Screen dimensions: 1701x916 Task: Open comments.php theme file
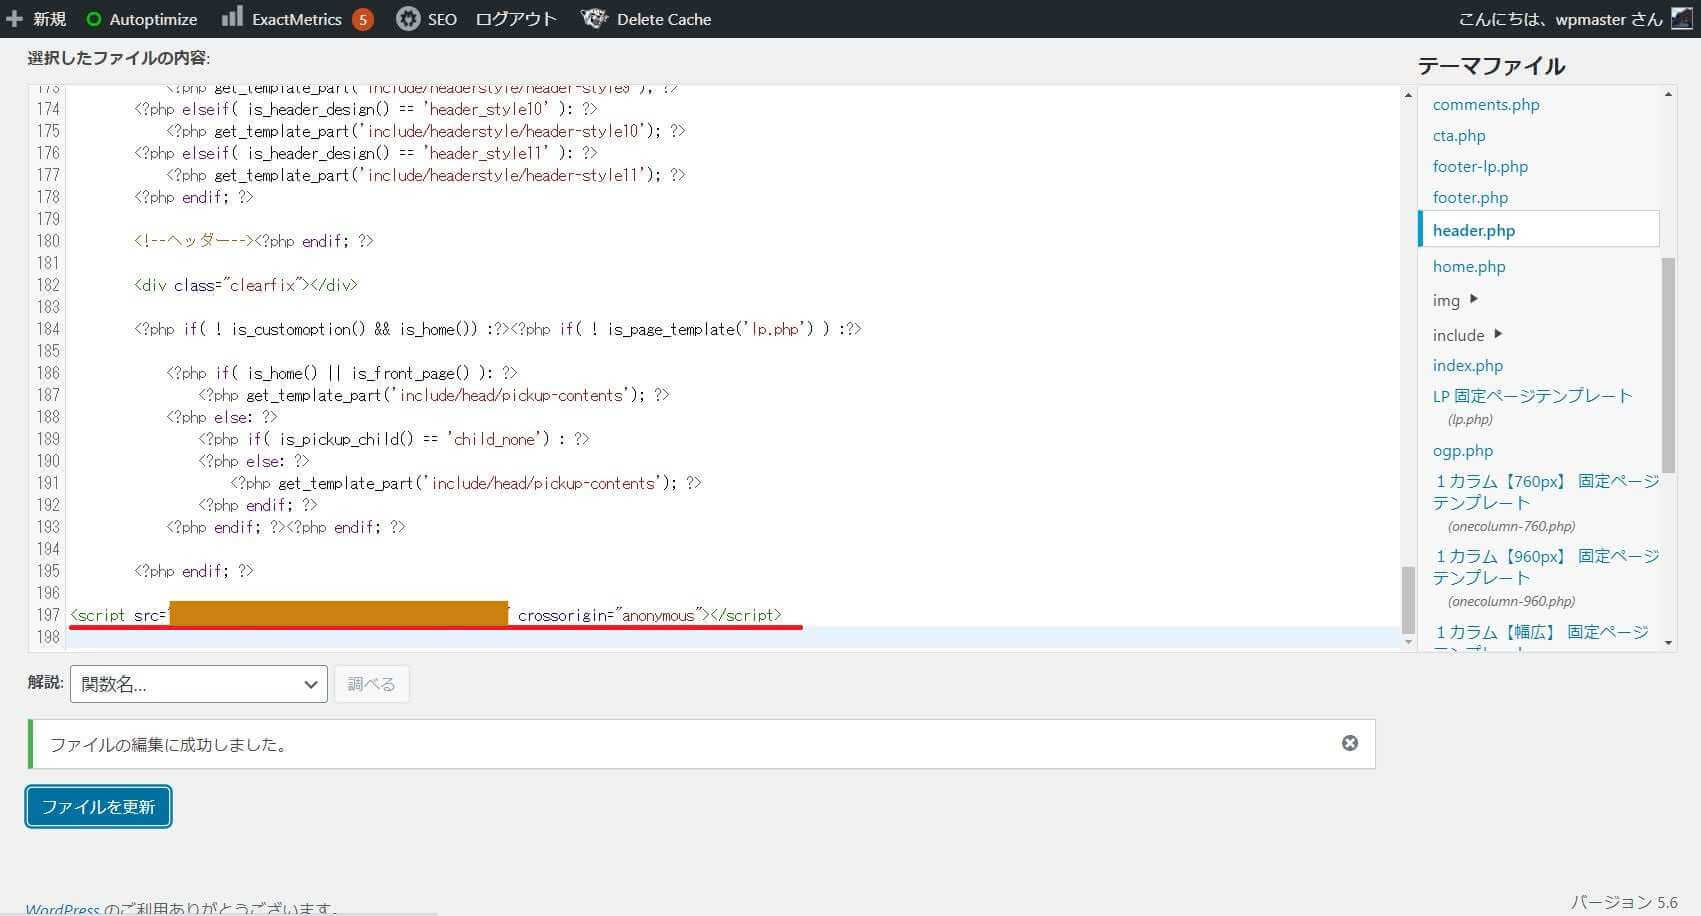[1486, 104]
